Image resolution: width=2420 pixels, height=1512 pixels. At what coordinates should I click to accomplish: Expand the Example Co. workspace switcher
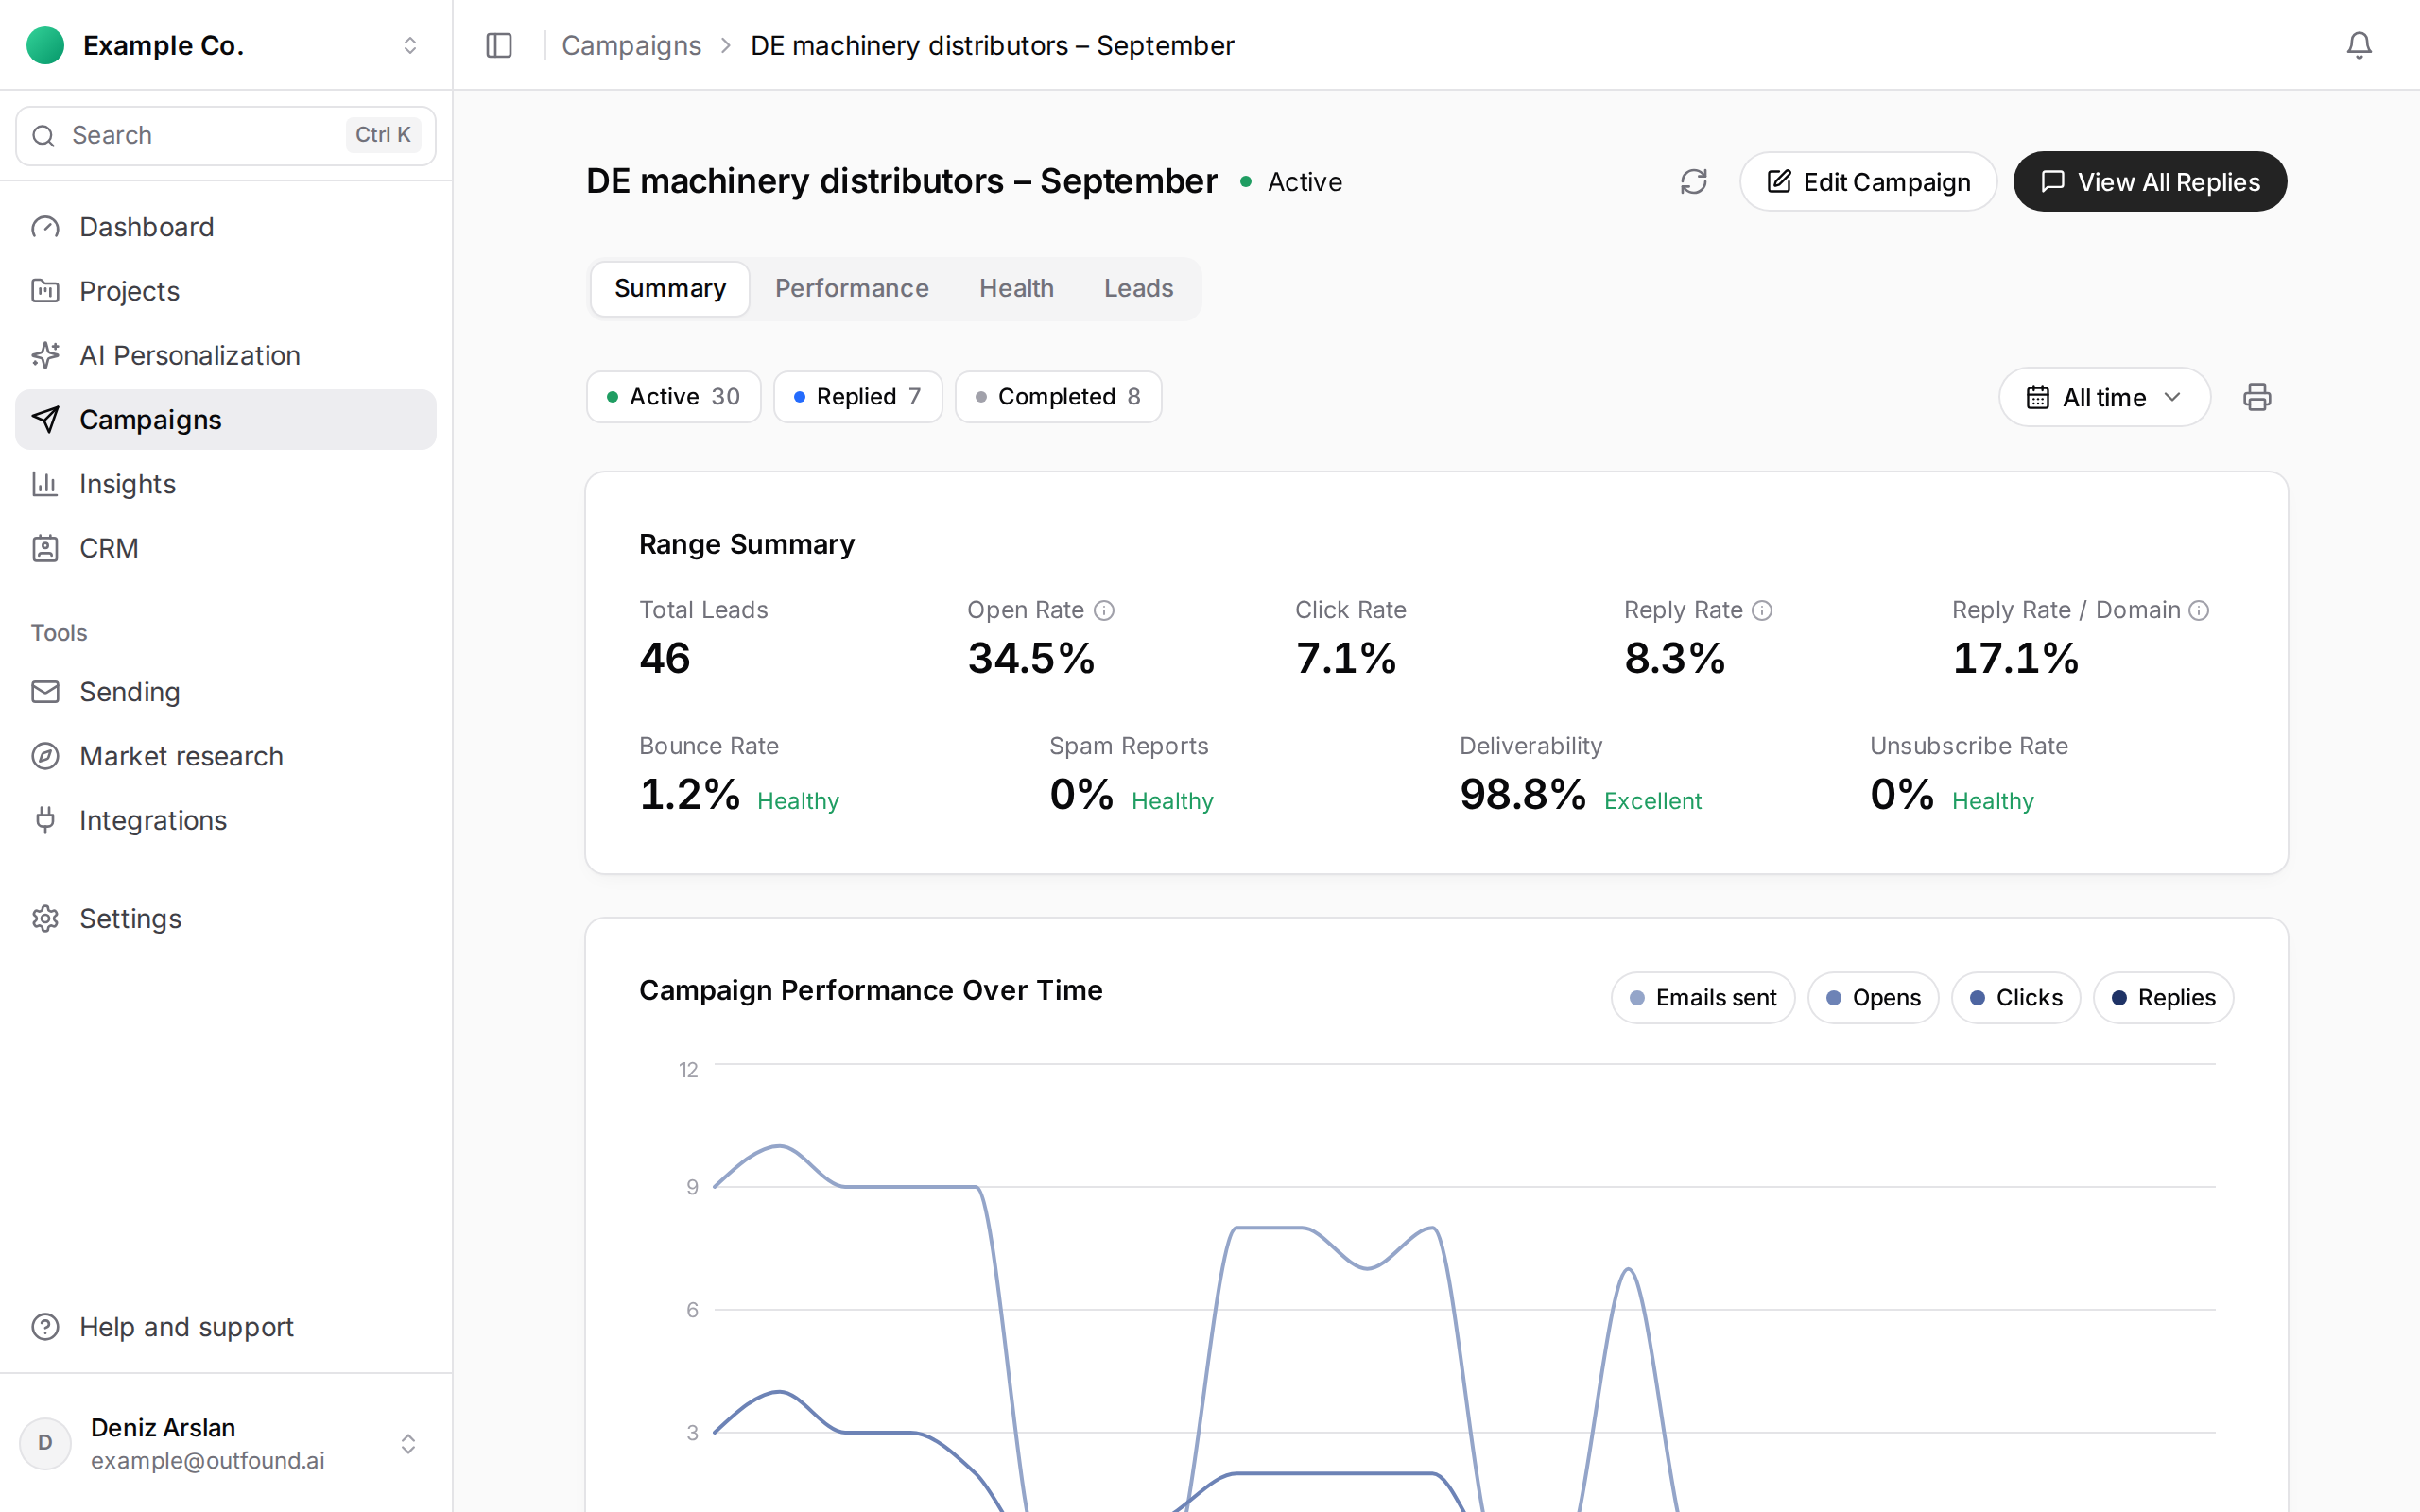tap(226, 45)
